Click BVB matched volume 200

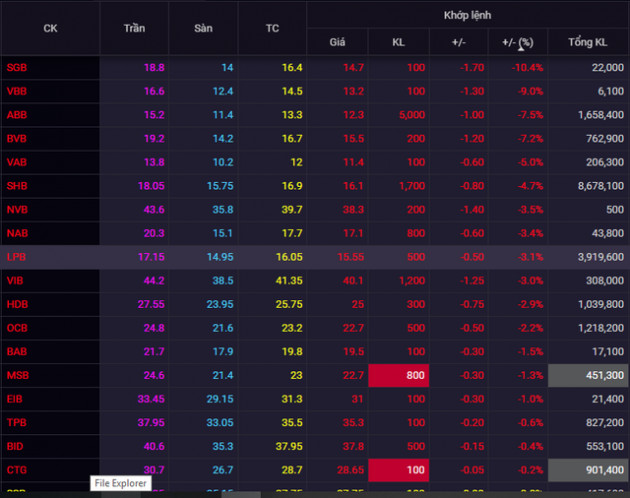(416, 139)
